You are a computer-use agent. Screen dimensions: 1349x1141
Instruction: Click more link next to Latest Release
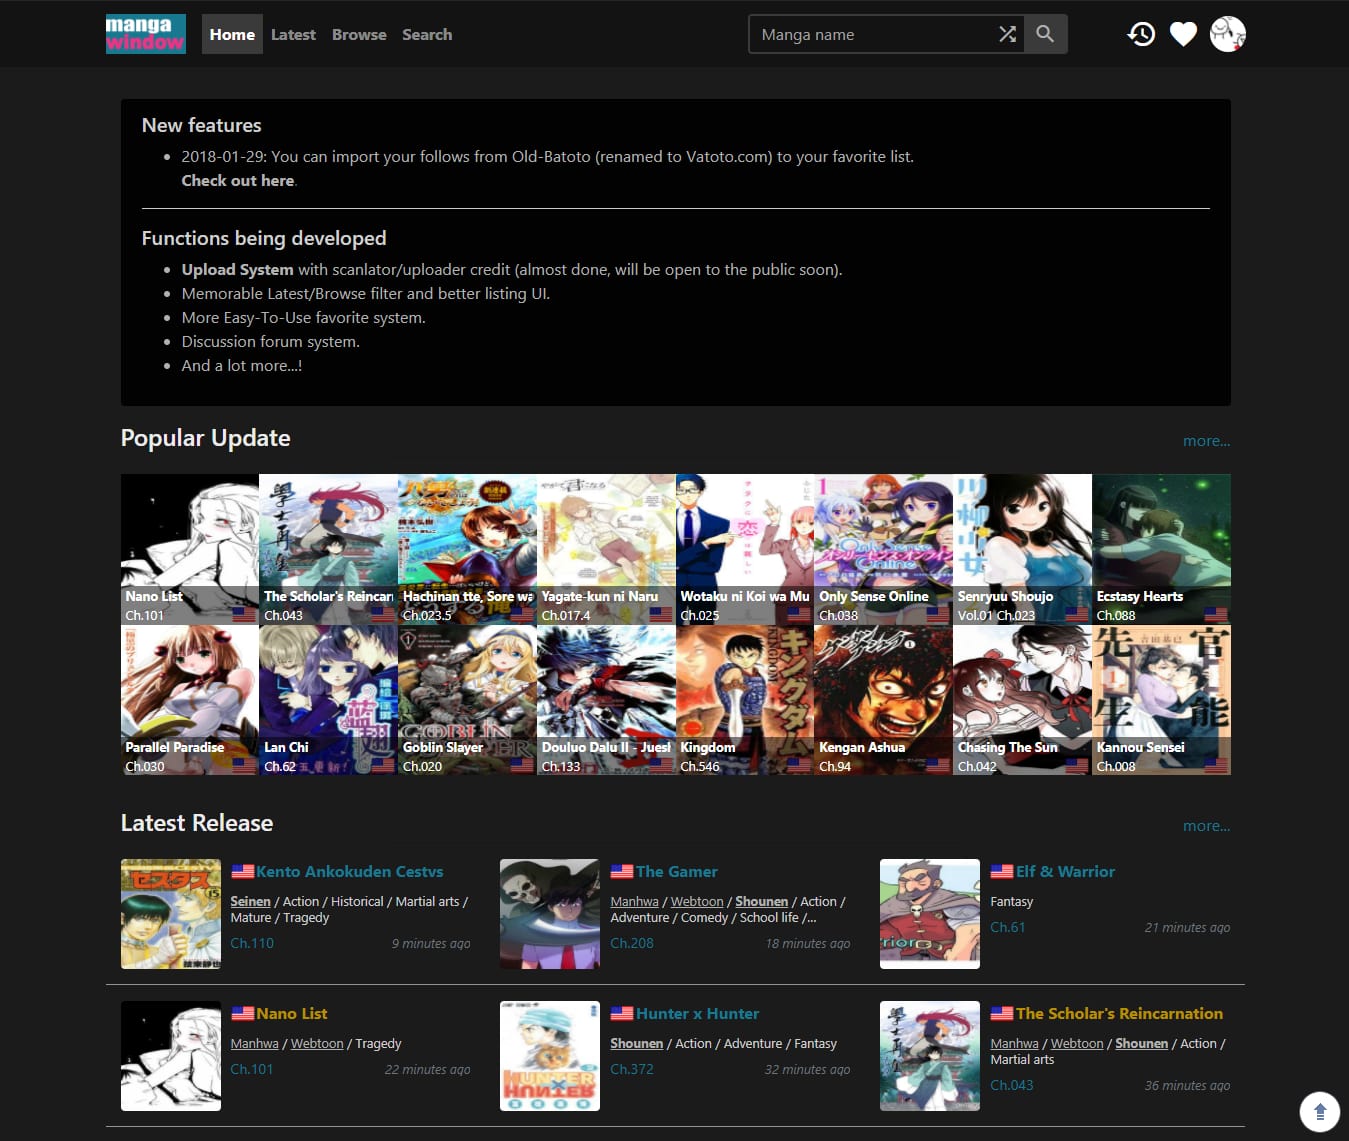coord(1206,826)
